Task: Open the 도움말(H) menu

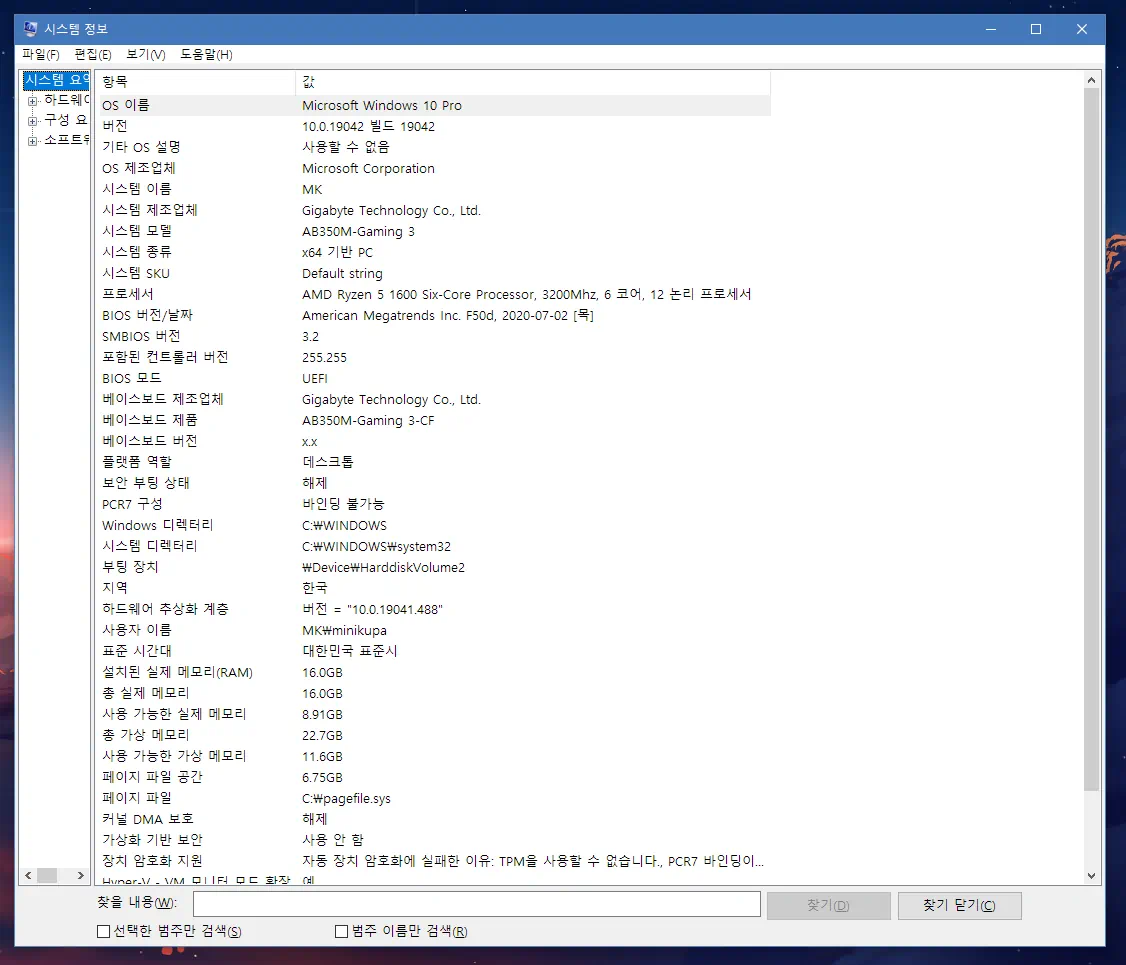Action: pyautogui.click(x=203, y=55)
